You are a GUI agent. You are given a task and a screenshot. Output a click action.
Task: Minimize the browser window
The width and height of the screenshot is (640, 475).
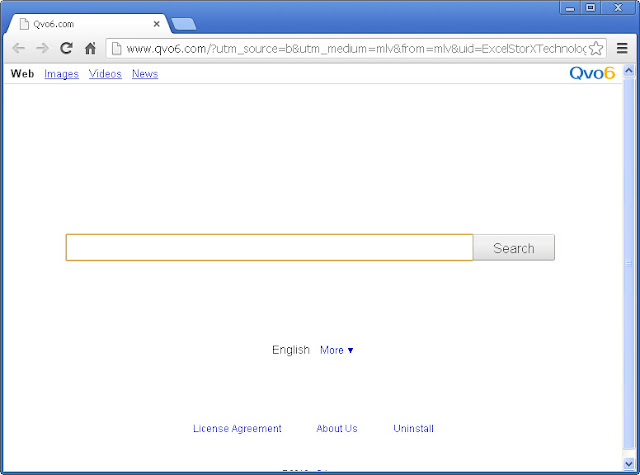pyautogui.click(x=570, y=8)
